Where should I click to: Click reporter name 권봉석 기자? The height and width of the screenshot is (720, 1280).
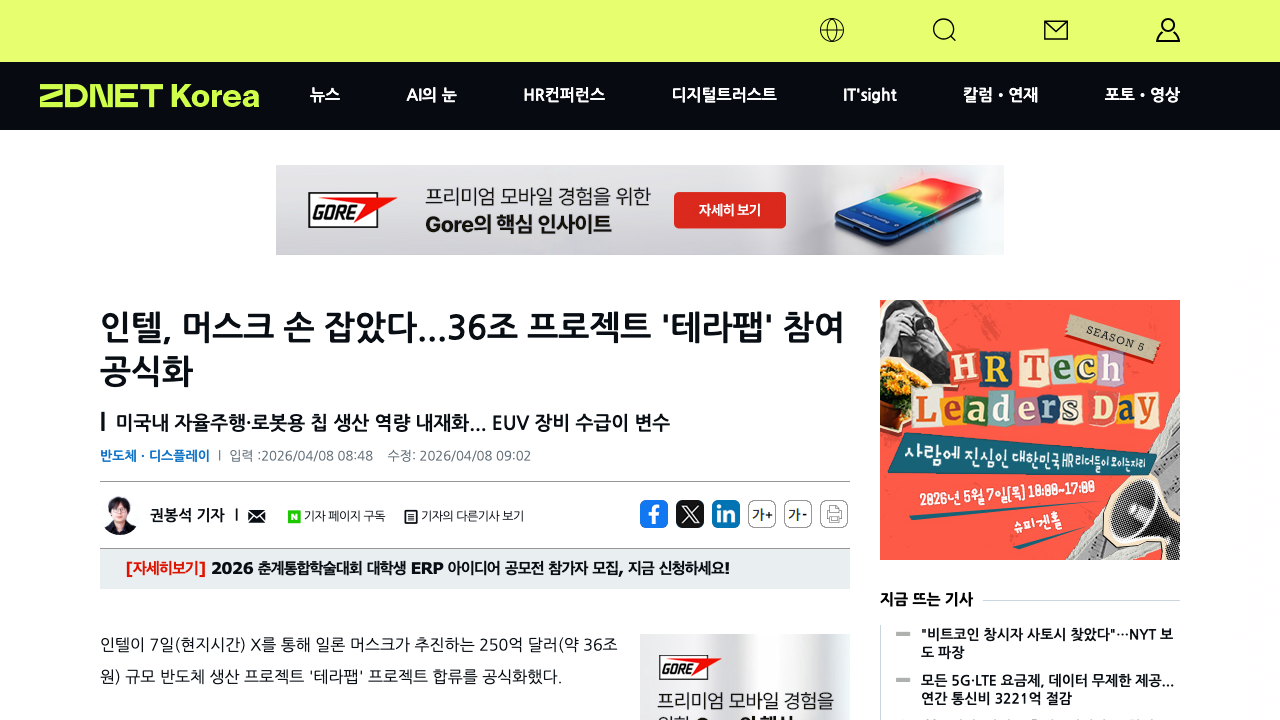coord(187,515)
